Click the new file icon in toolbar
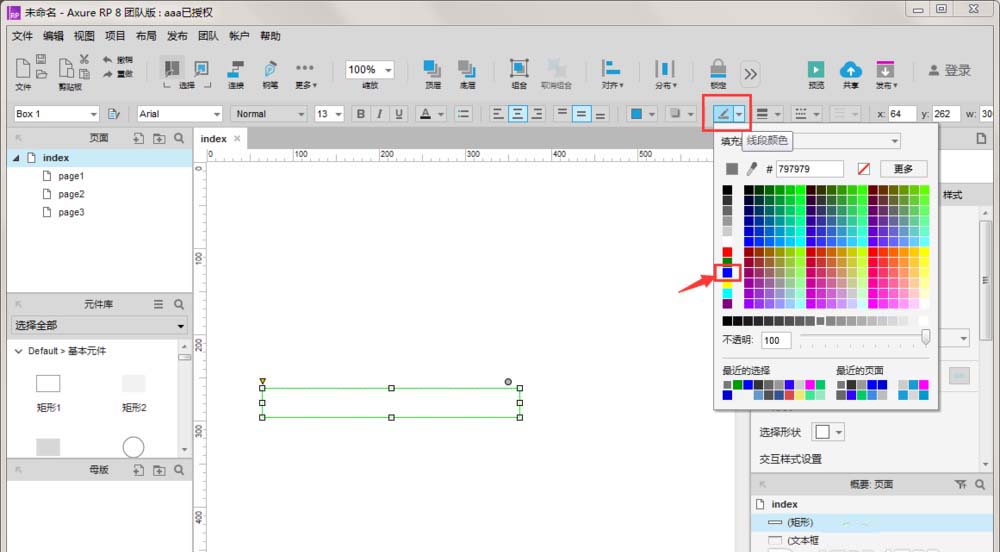Viewport: 1000px width, 552px height. coord(22,68)
